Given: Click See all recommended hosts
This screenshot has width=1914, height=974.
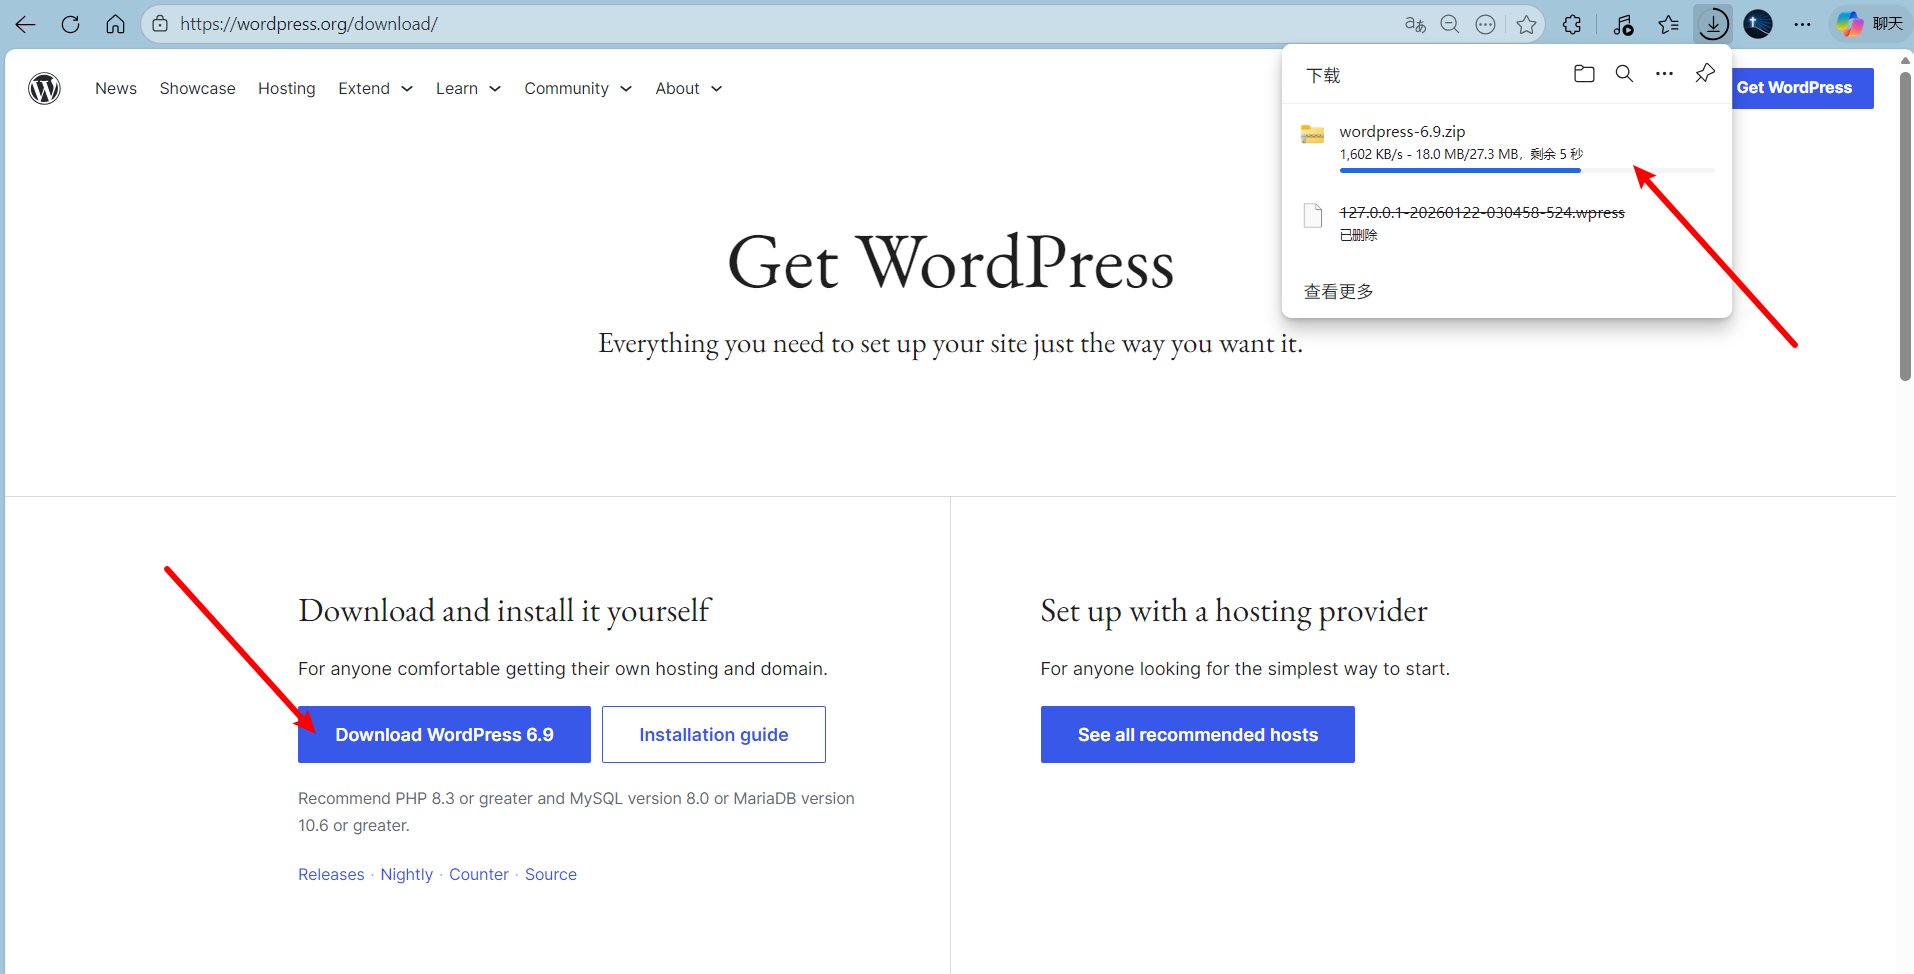Looking at the screenshot, I should 1198,735.
